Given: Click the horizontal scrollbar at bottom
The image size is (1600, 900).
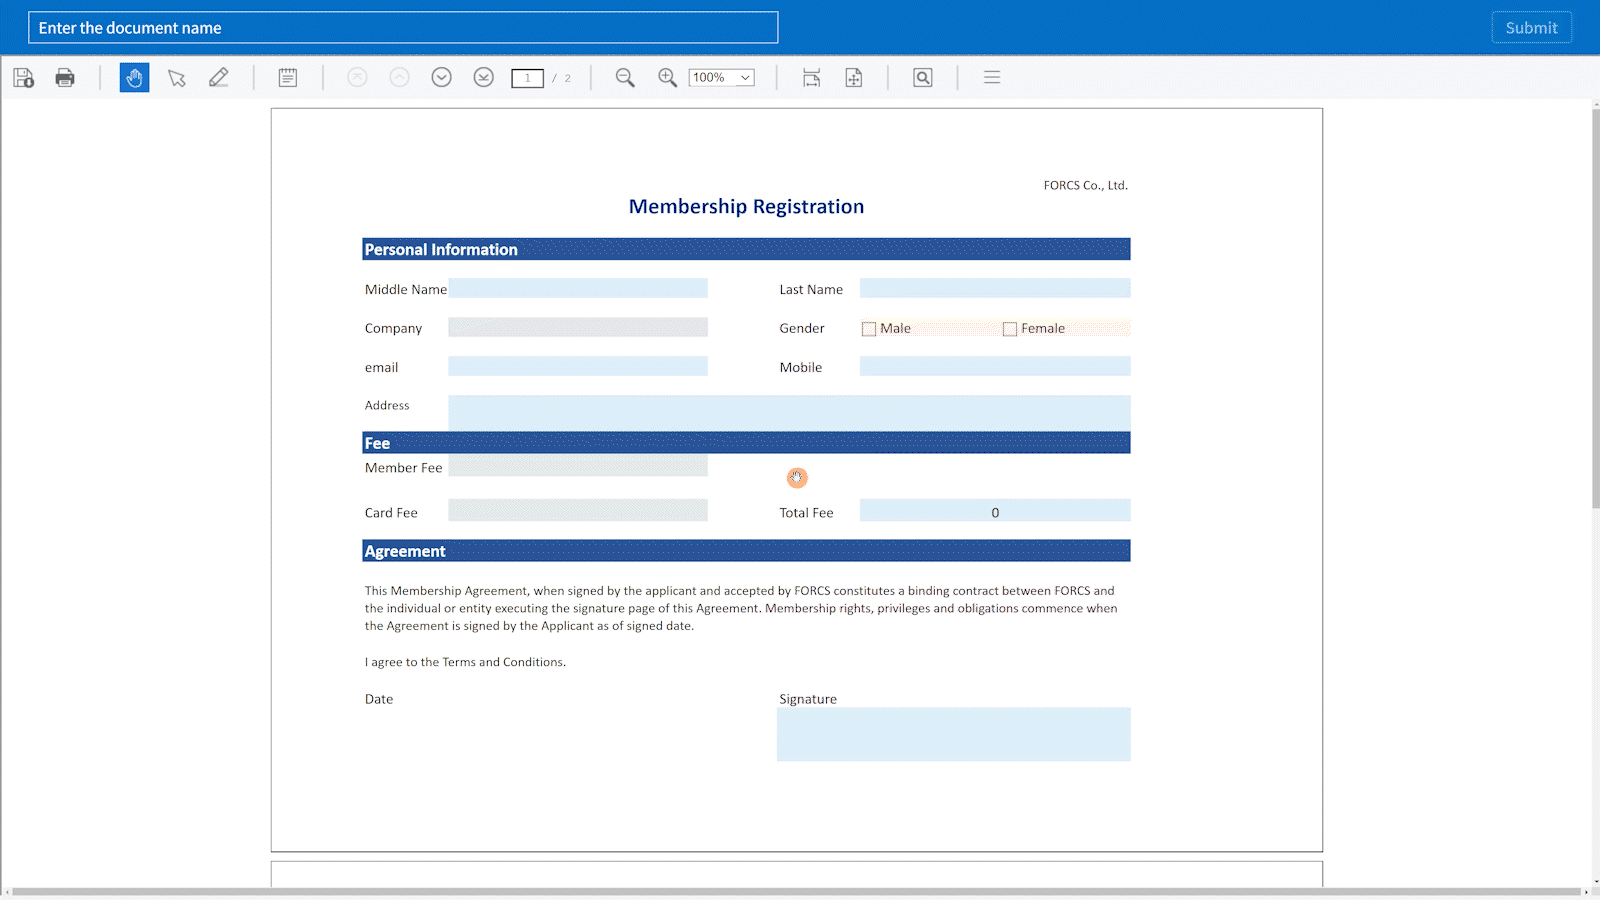Looking at the screenshot, I should [796, 891].
